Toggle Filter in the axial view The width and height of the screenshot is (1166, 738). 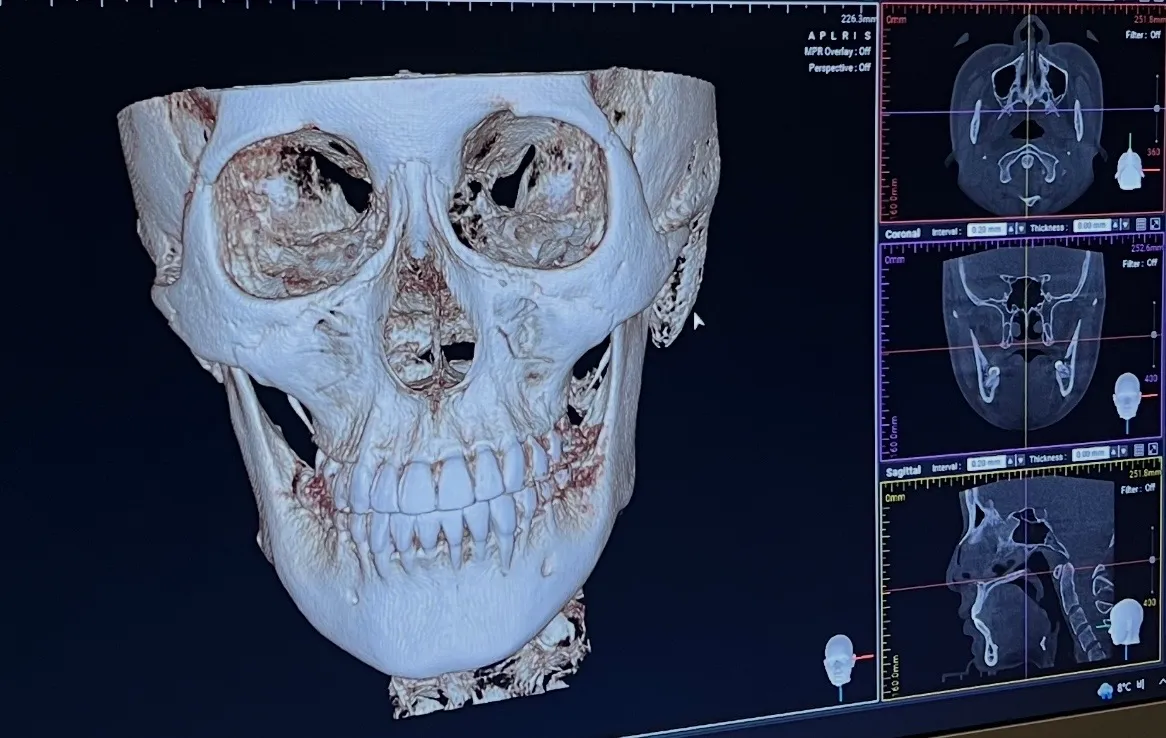[x=1143, y=35]
